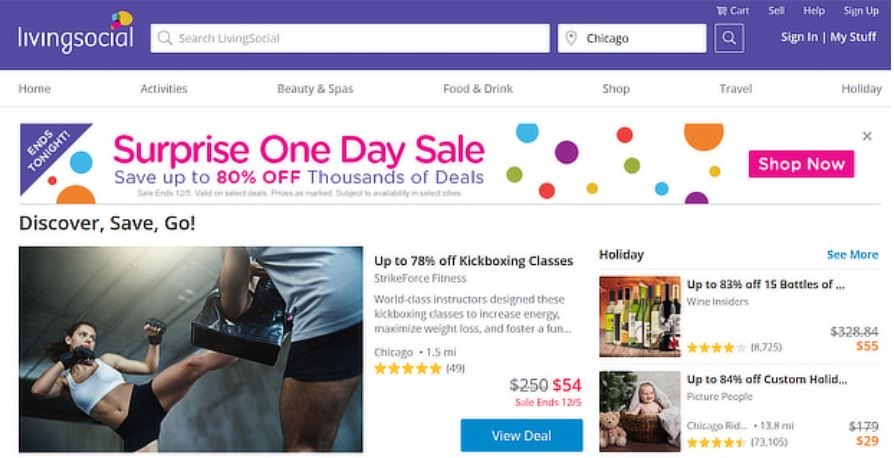Open the wine bottles deal thumbnail
Screen dimensions: 894x458
coord(639,316)
